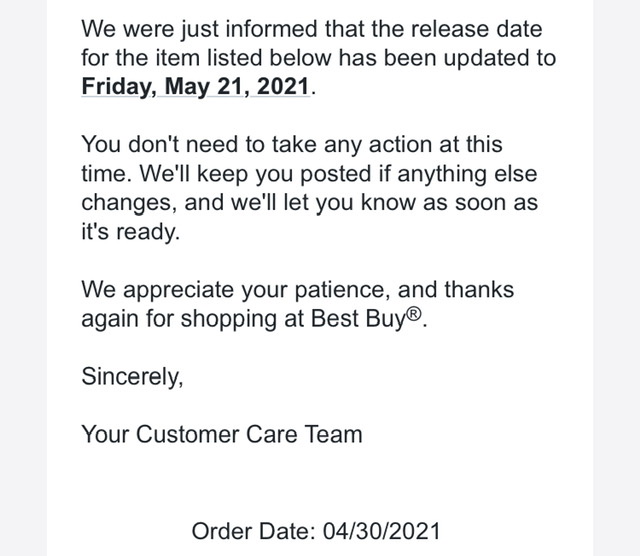Image resolution: width=640 pixels, height=556 pixels.
Task: Click the "Sincerely," closing line
Action: coord(133,377)
